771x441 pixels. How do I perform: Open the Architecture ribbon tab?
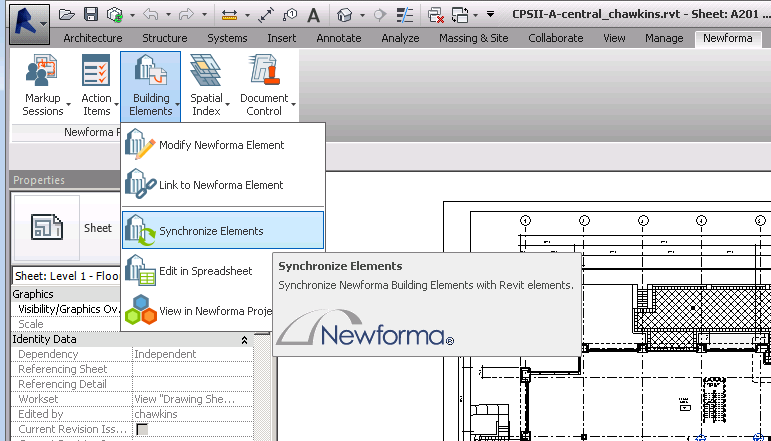pos(92,38)
